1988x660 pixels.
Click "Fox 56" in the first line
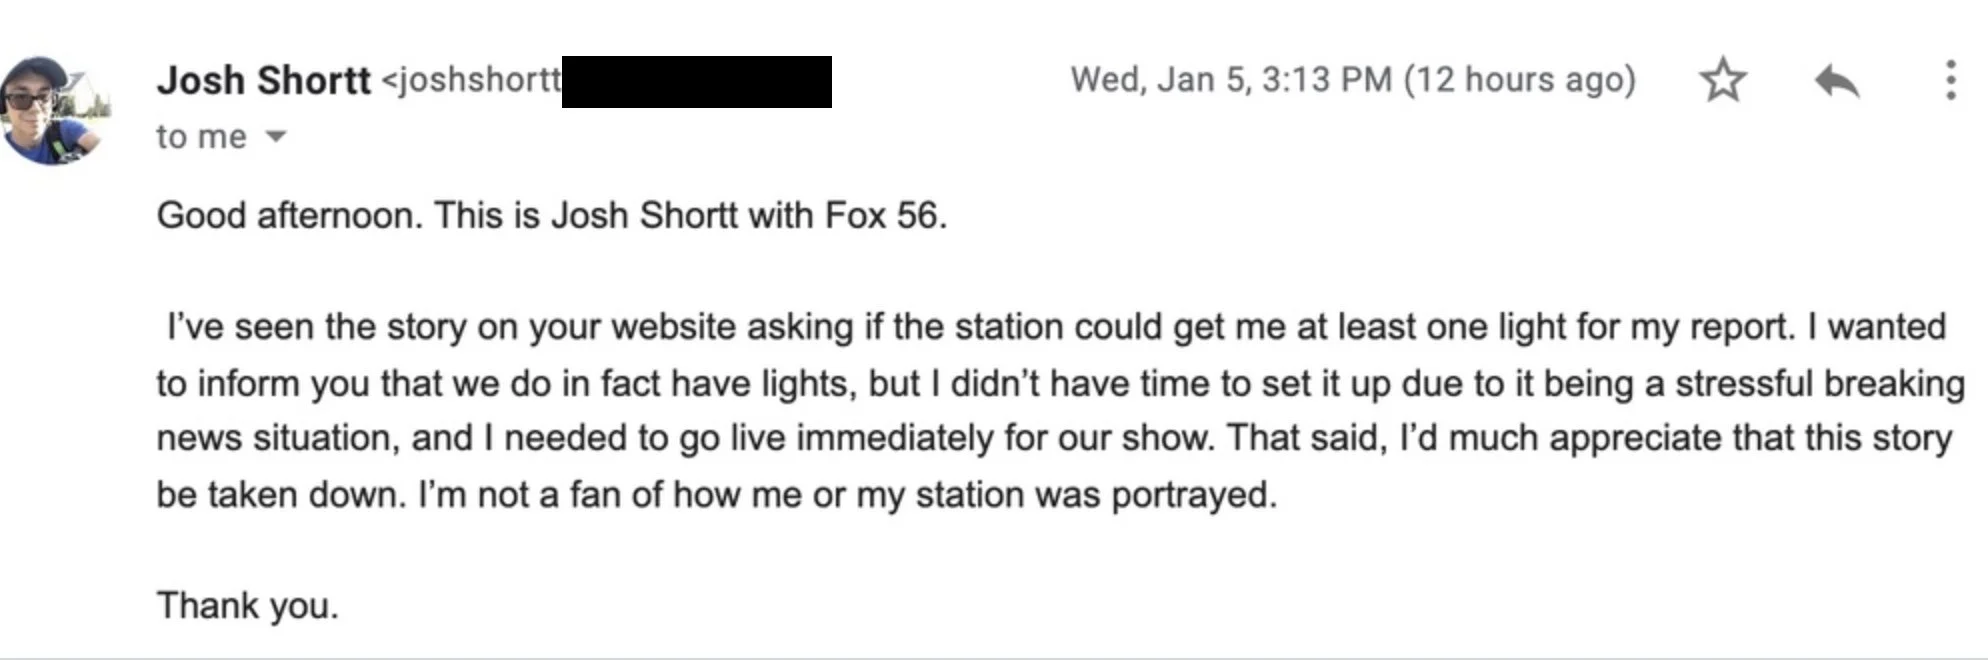885,215
